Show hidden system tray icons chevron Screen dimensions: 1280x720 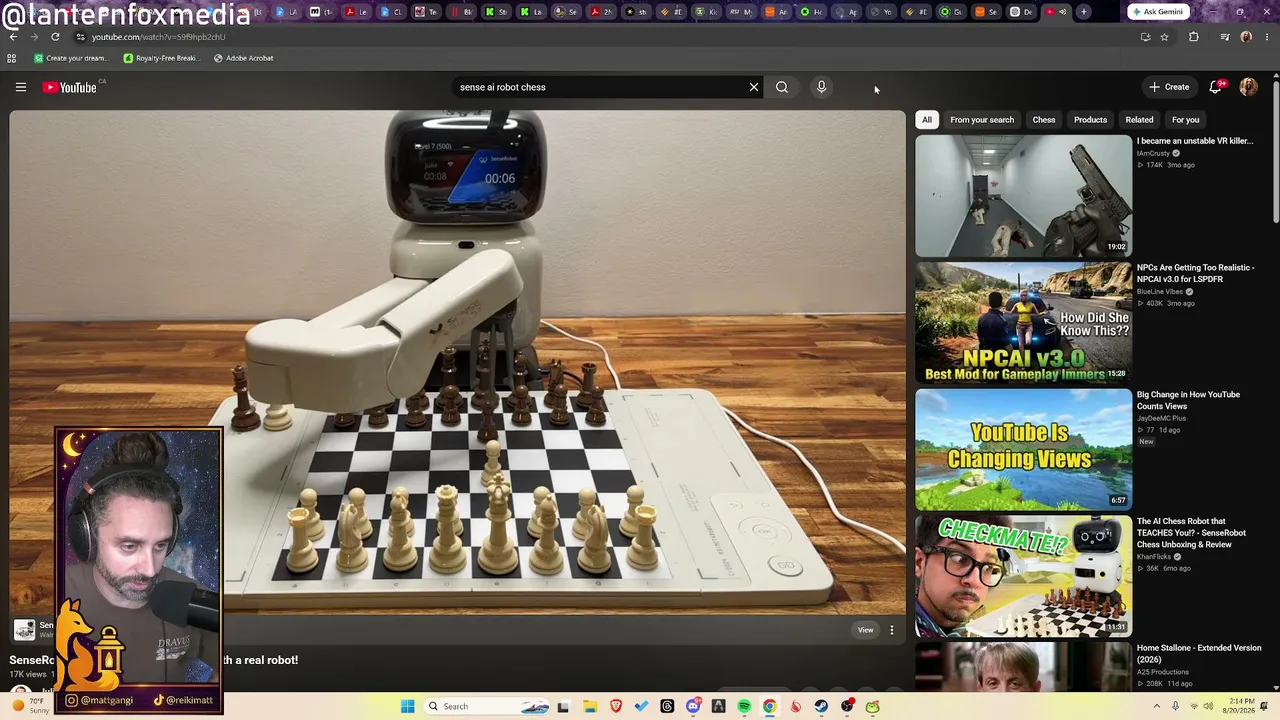[1157, 706]
